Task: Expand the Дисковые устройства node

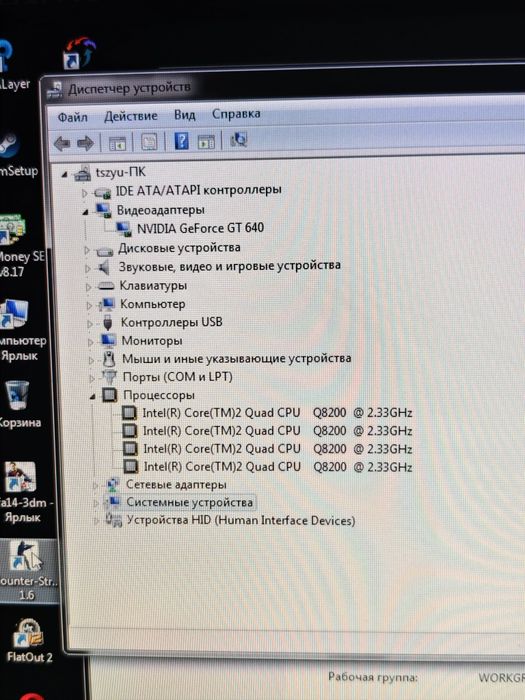Action: tap(87, 250)
